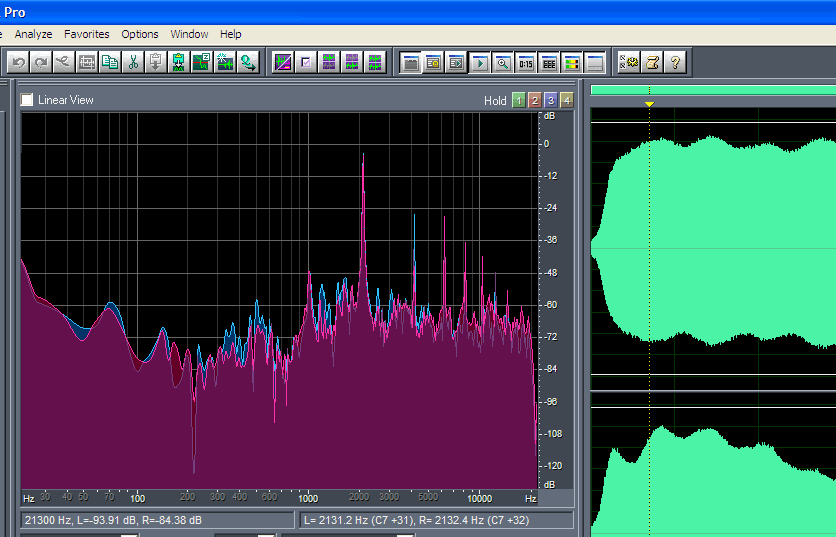Click the '21300 Hz, L=-93.91 dB' readout
The width and height of the screenshot is (836, 537).
pyautogui.click(x=157, y=520)
